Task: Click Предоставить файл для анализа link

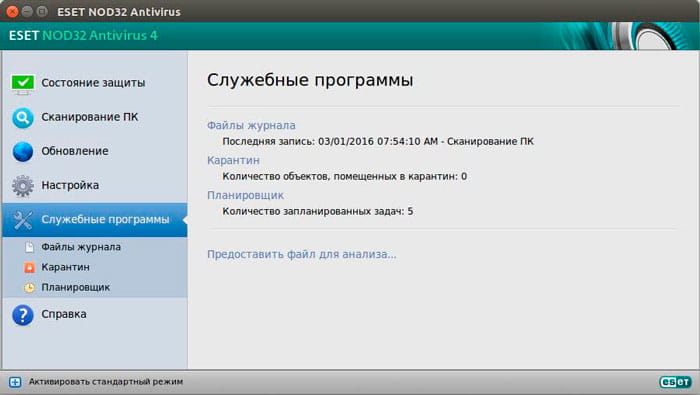Action: [301, 254]
